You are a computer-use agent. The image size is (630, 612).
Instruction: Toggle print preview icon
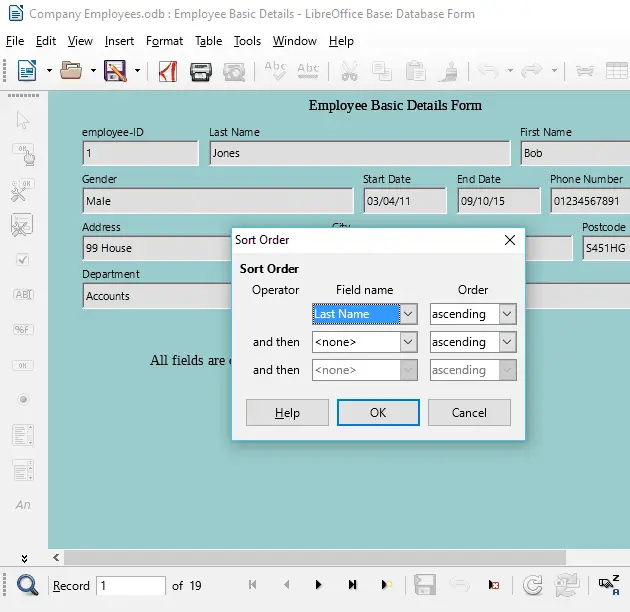[x=234, y=72]
